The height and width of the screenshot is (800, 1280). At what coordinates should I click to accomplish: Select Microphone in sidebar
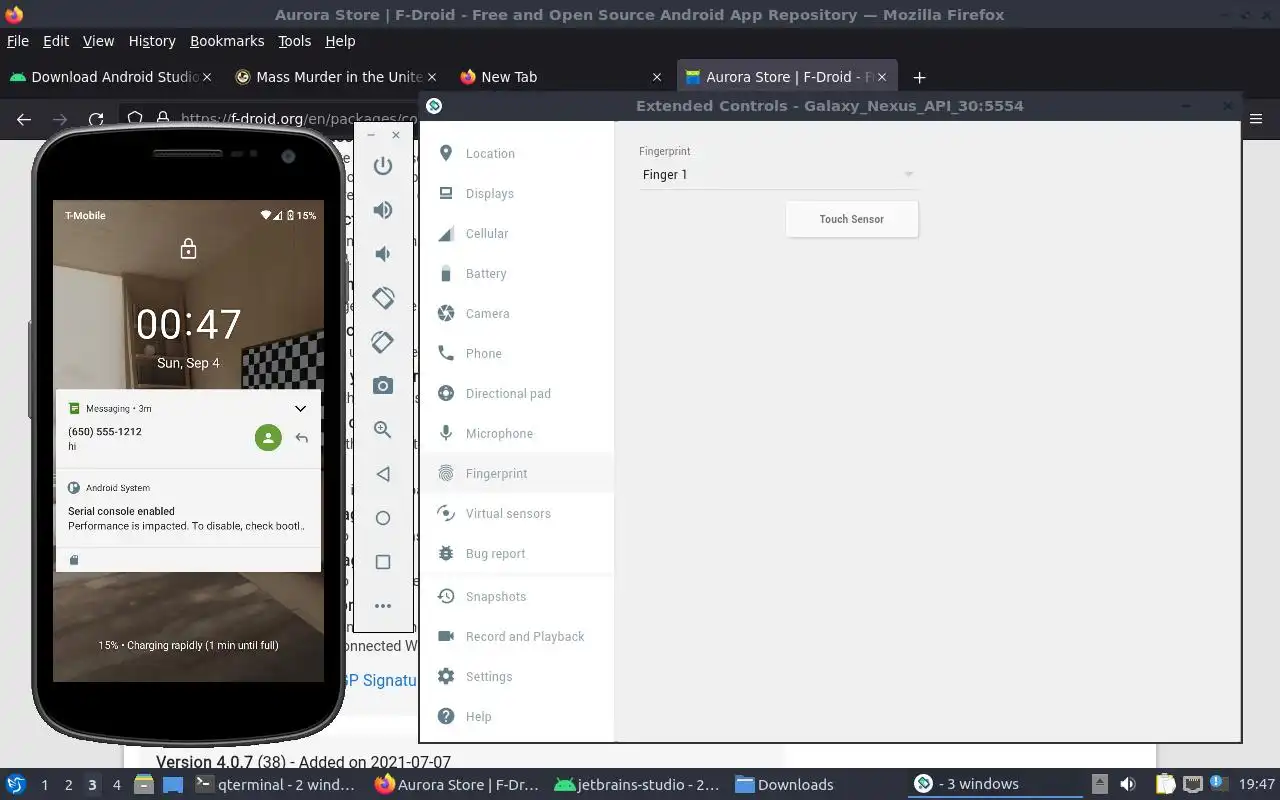(x=517, y=433)
